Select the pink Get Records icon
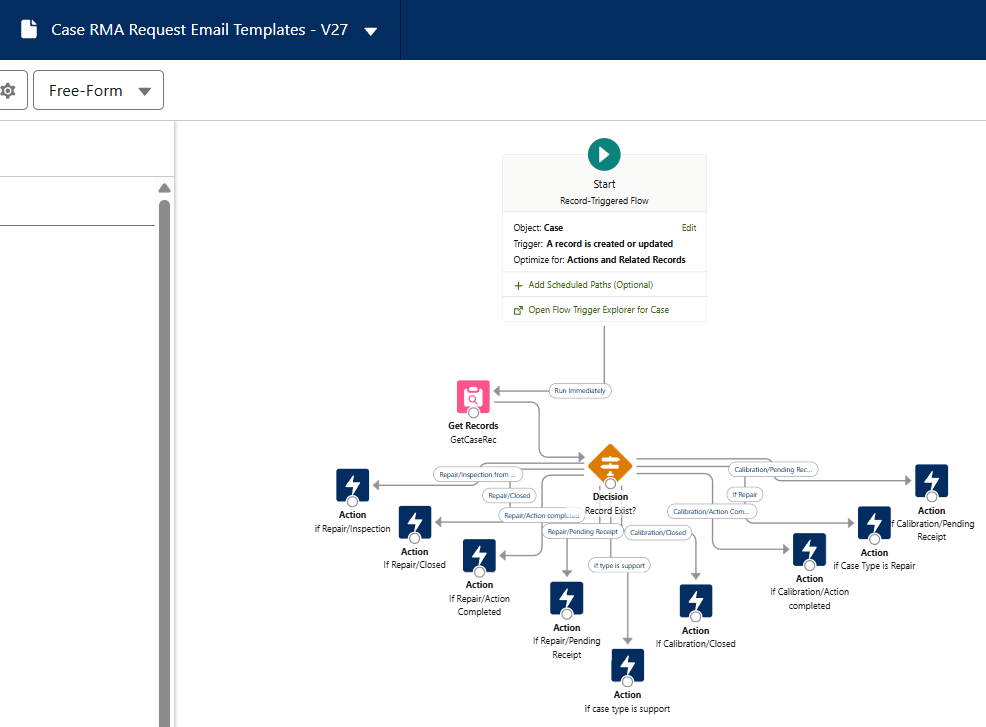 click(x=473, y=397)
